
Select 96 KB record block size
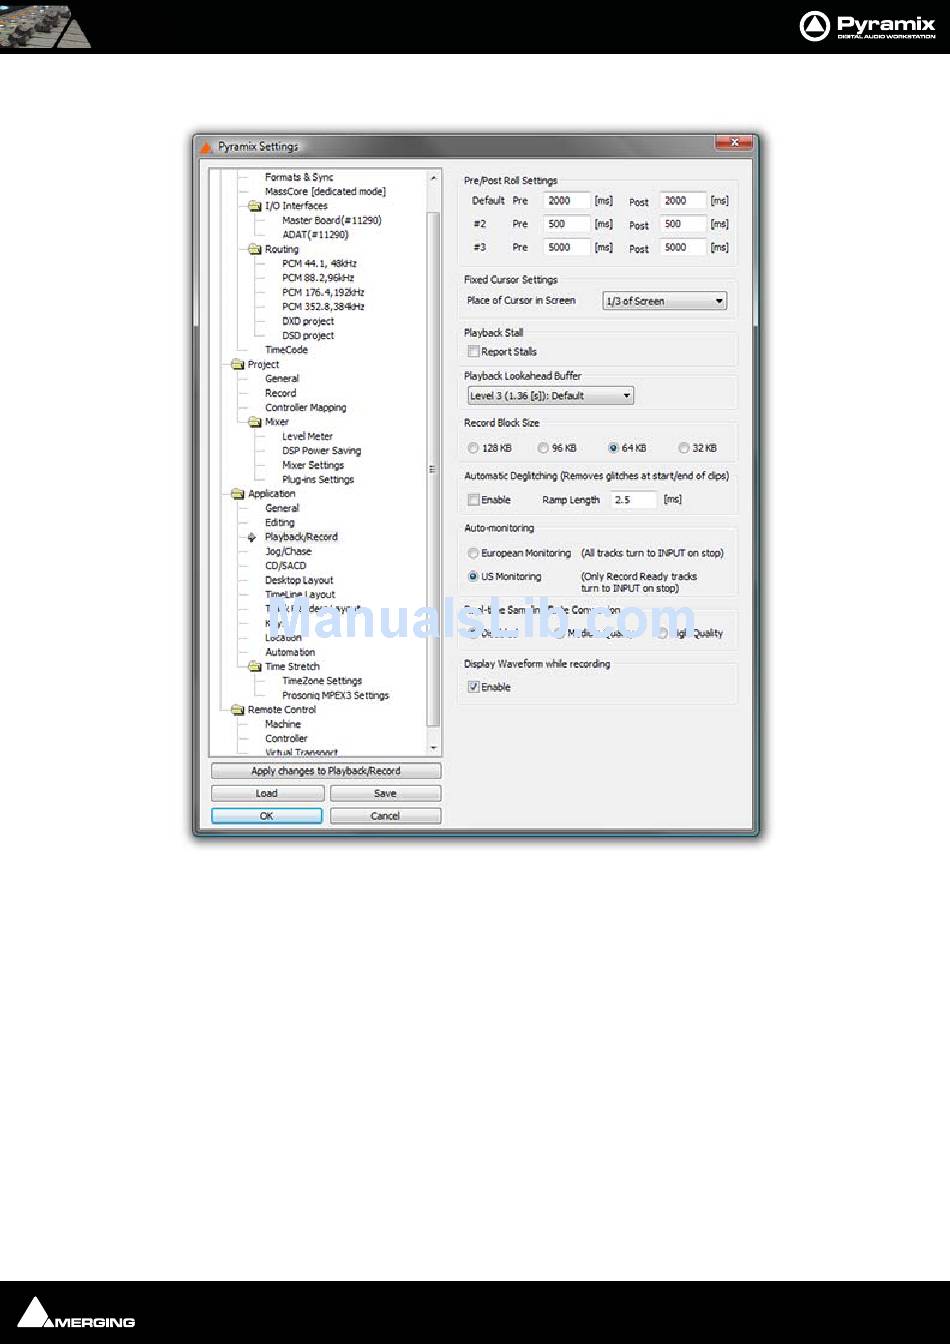coord(543,448)
